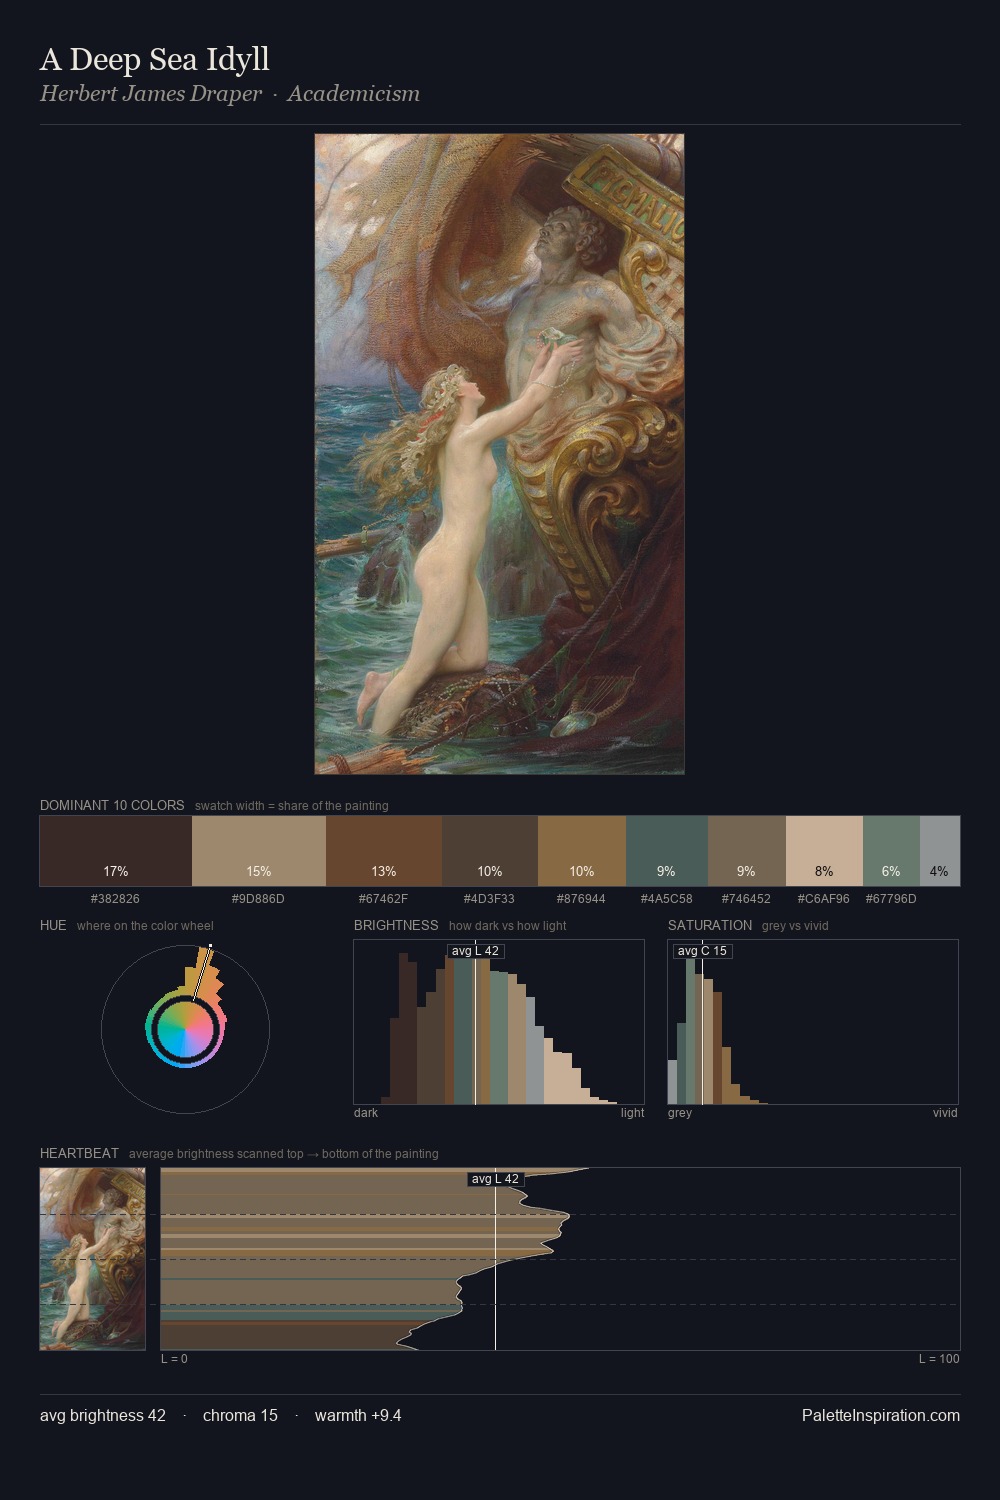Click 'swatch width = share of the painting' caption
Viewport: 1000px width, 1500px height.
[292, 806]
